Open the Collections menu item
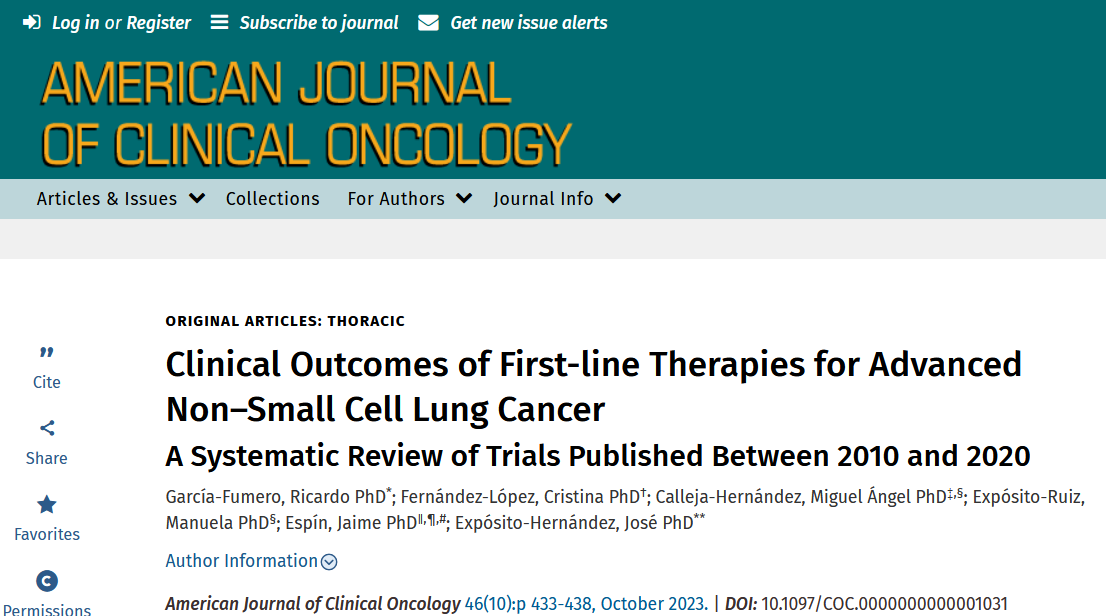 click(x=272, y=198)
